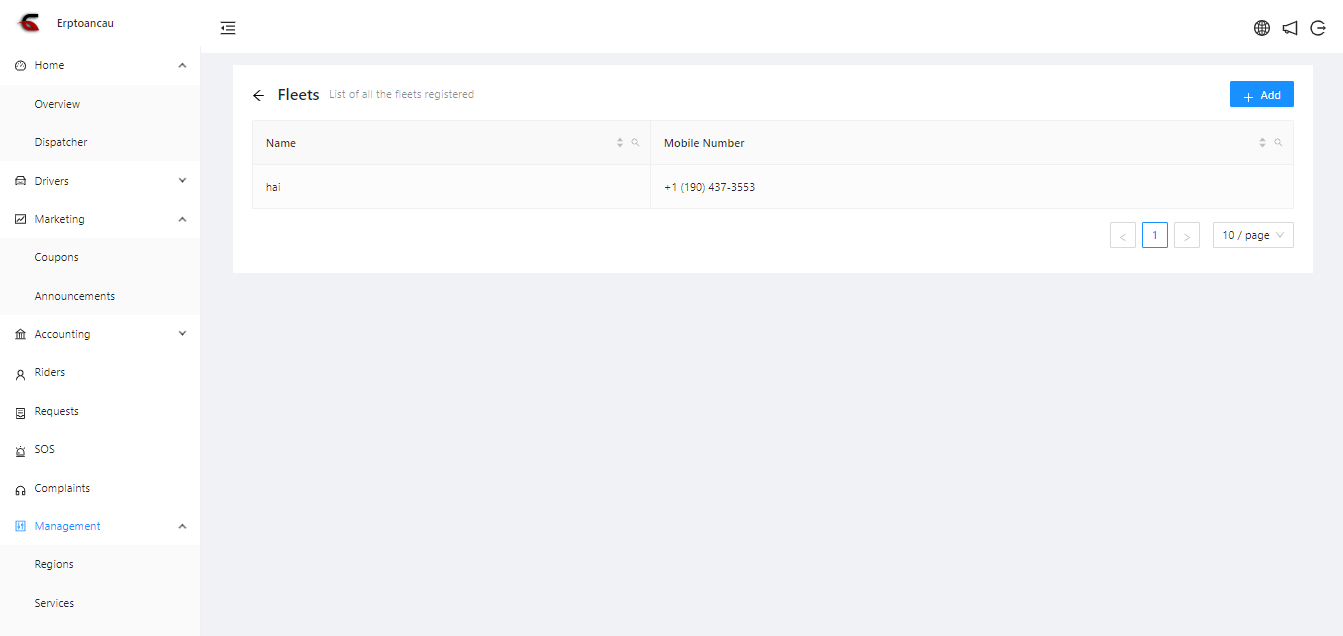Collapse the sidebar using the menu fold icon
Viewport: 1343px width, 636px height.
tap(228, 28)
